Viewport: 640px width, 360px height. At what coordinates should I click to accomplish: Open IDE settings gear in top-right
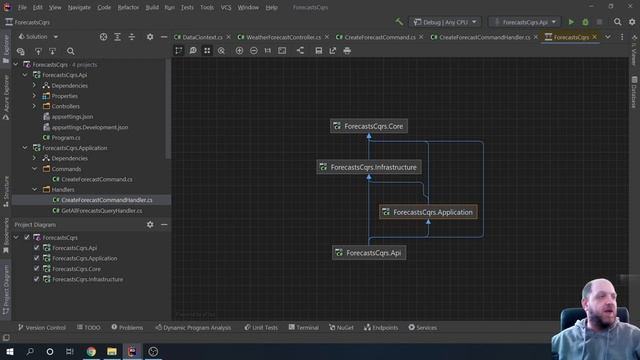(632, 22)
